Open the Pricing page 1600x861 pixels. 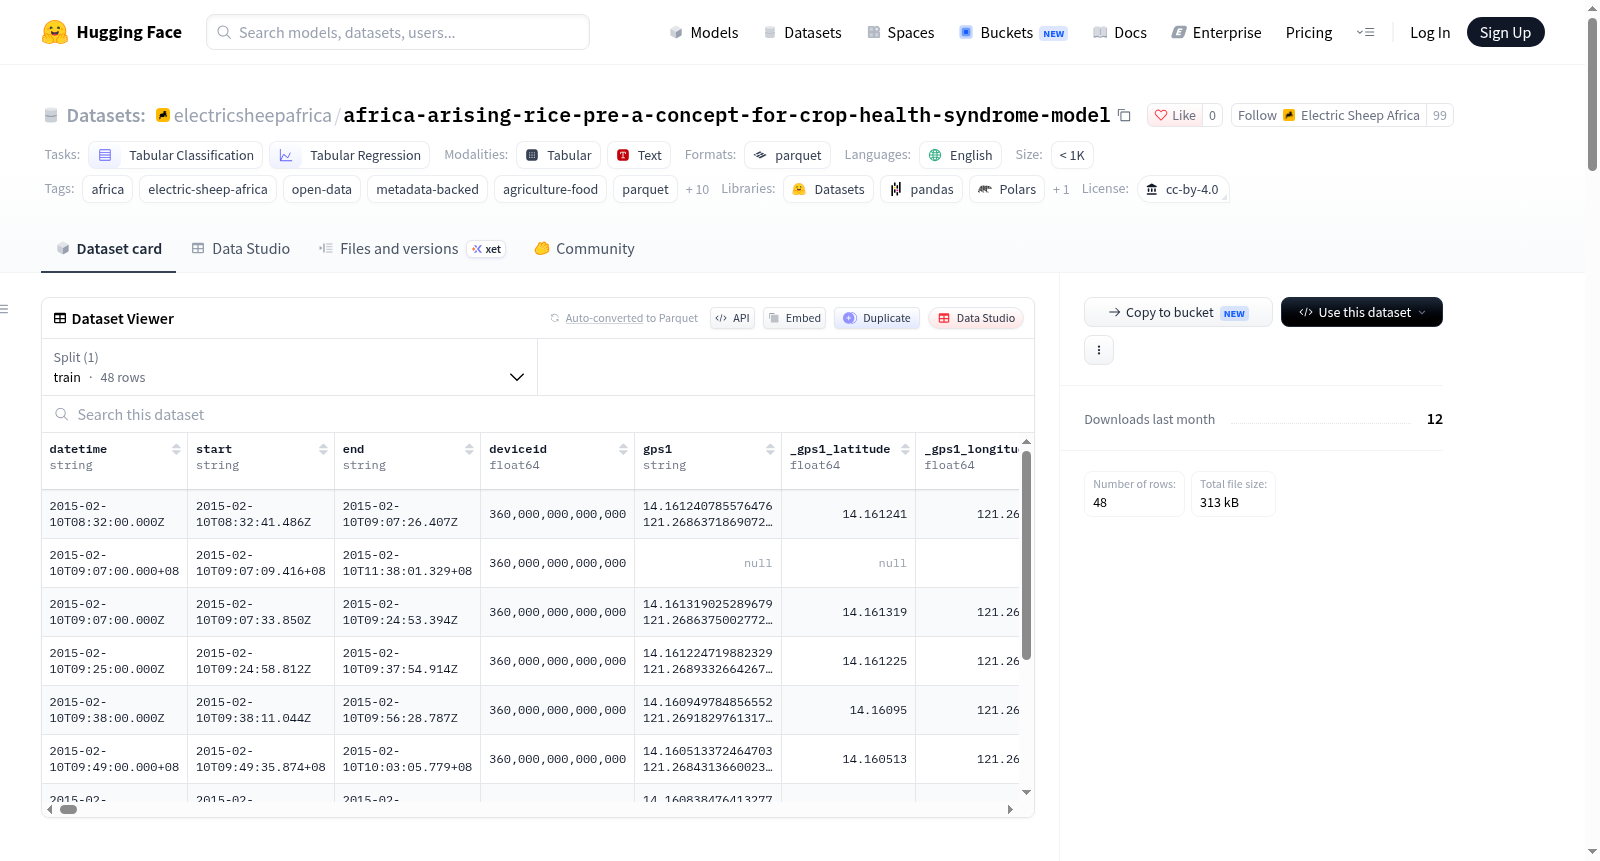point(1309,32)
